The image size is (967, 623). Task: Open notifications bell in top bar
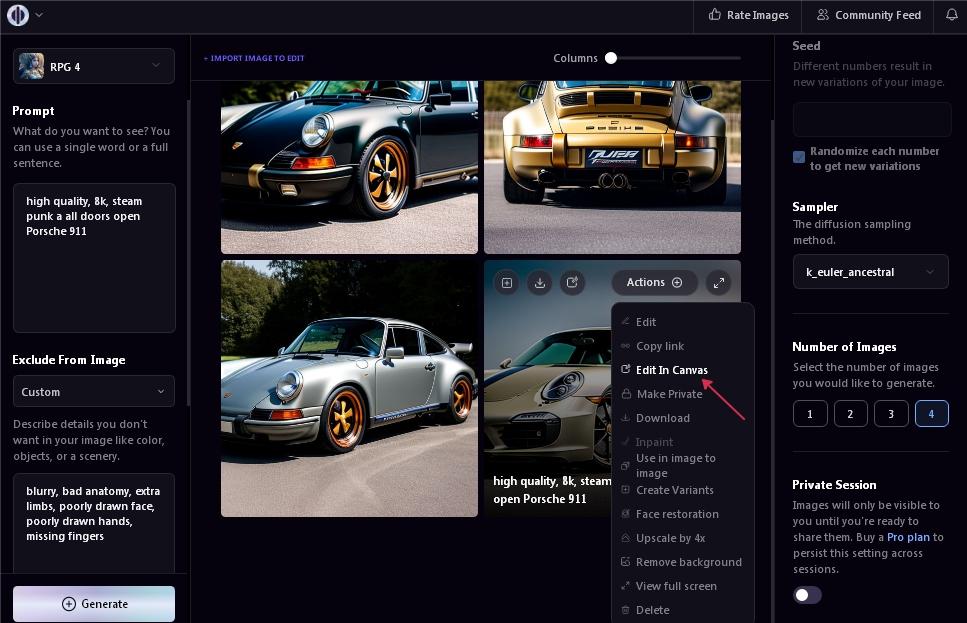(951, 15)
